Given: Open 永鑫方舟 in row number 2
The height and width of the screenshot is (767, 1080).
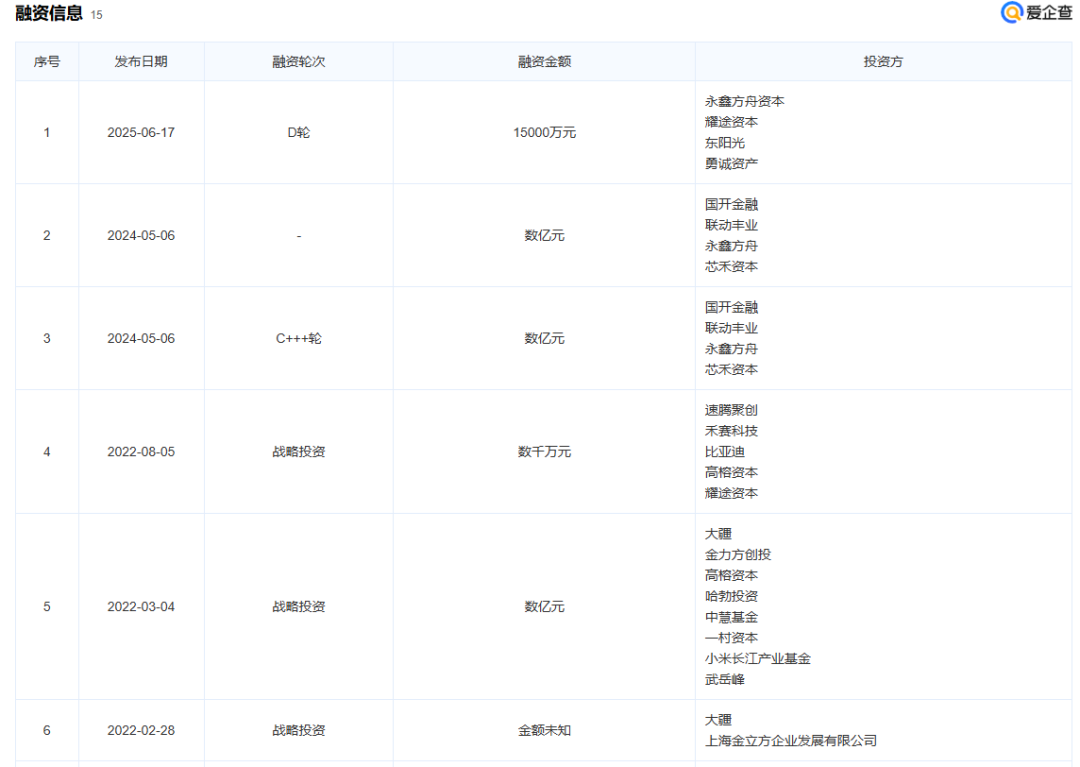Looking at the screenshot, I should (731, 246).
